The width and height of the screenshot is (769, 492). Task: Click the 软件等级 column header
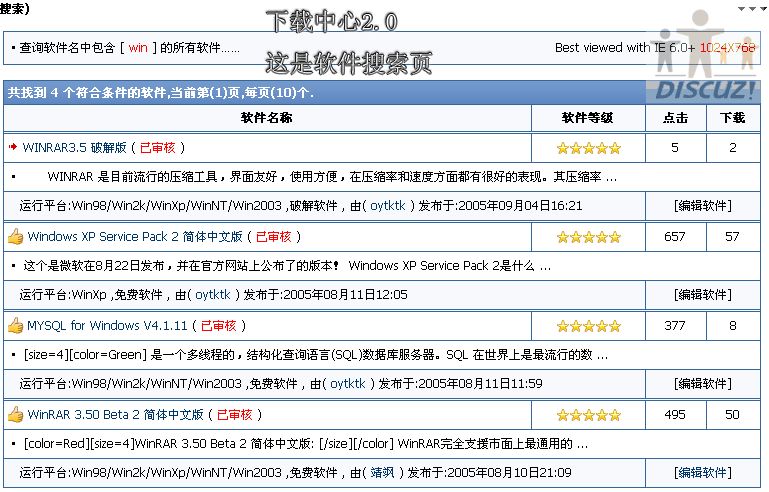coord(588,118)
